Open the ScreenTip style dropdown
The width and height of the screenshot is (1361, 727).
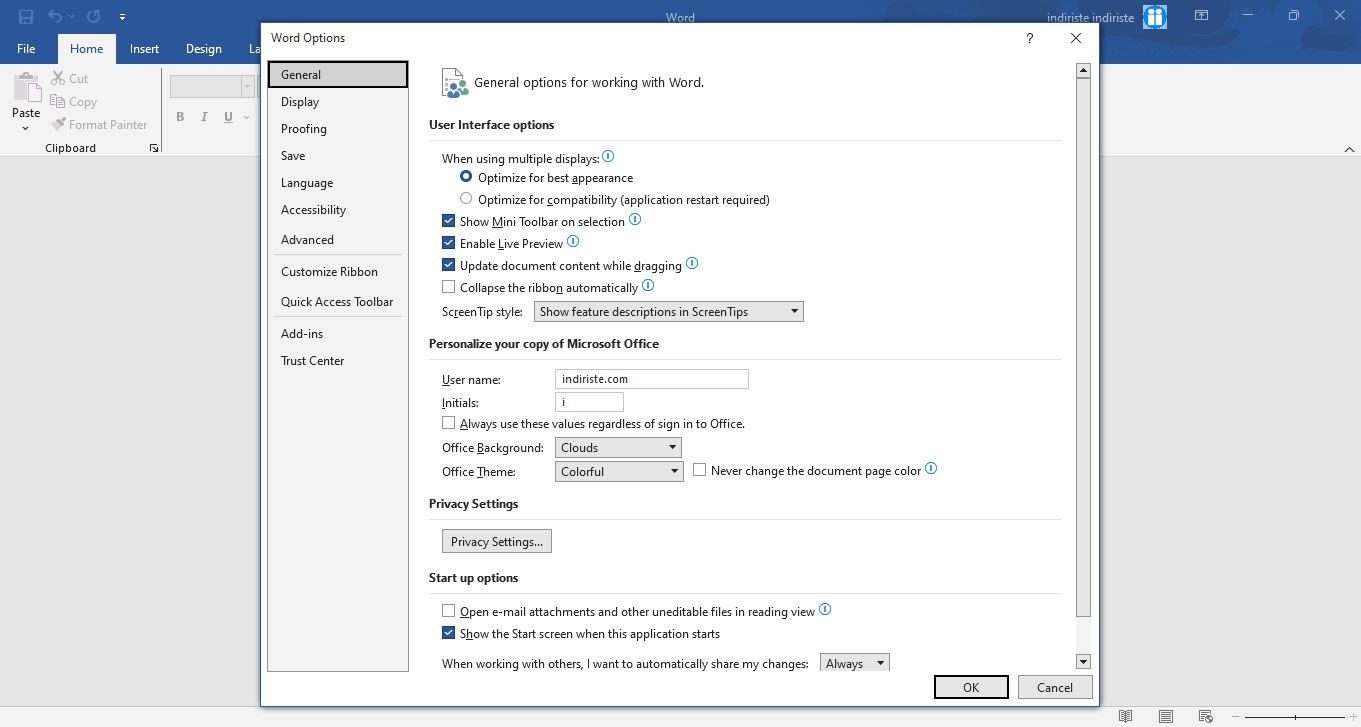point(668,312)
